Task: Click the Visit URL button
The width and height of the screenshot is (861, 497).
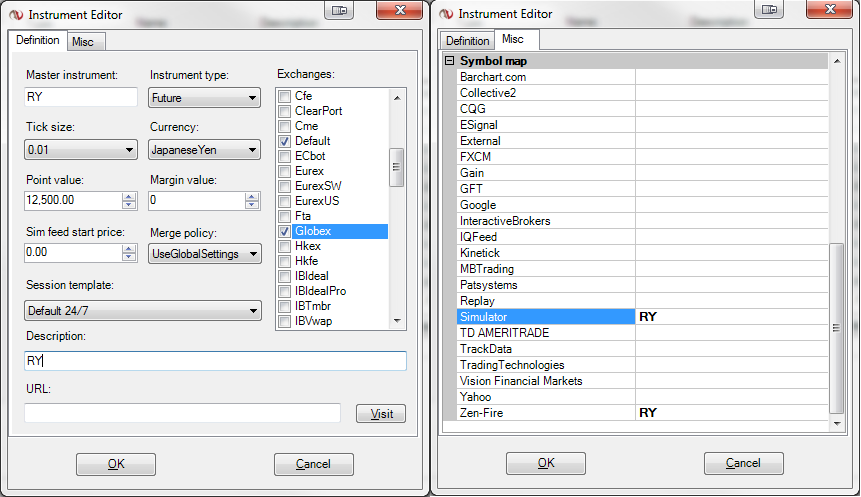Action: [381, 414]
